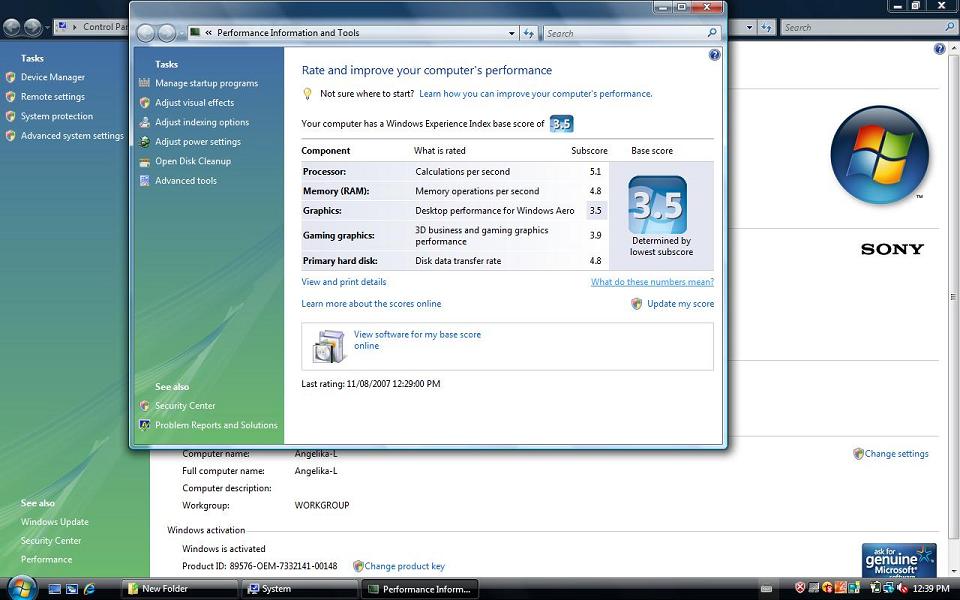Open Adjust power settings task
Image resolution: width=960 pixels, height=600 pixels.
coord(198,142)
